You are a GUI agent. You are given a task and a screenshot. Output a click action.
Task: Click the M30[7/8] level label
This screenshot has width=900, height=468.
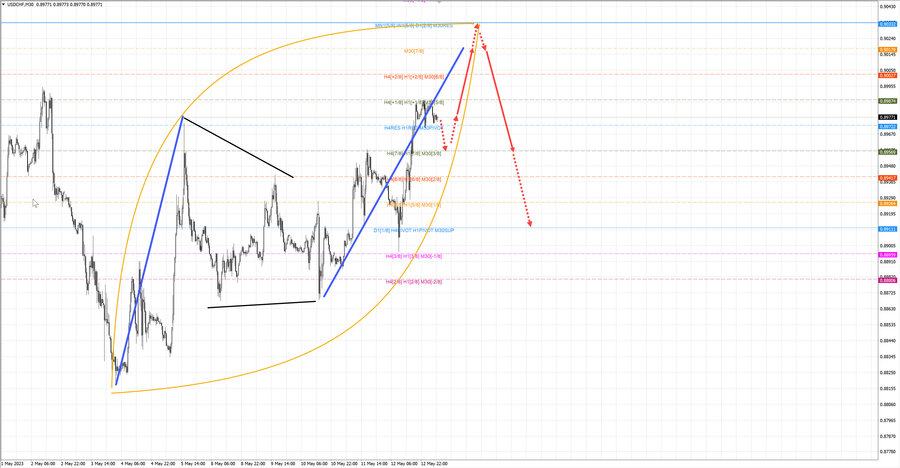(x=414, y=51)
